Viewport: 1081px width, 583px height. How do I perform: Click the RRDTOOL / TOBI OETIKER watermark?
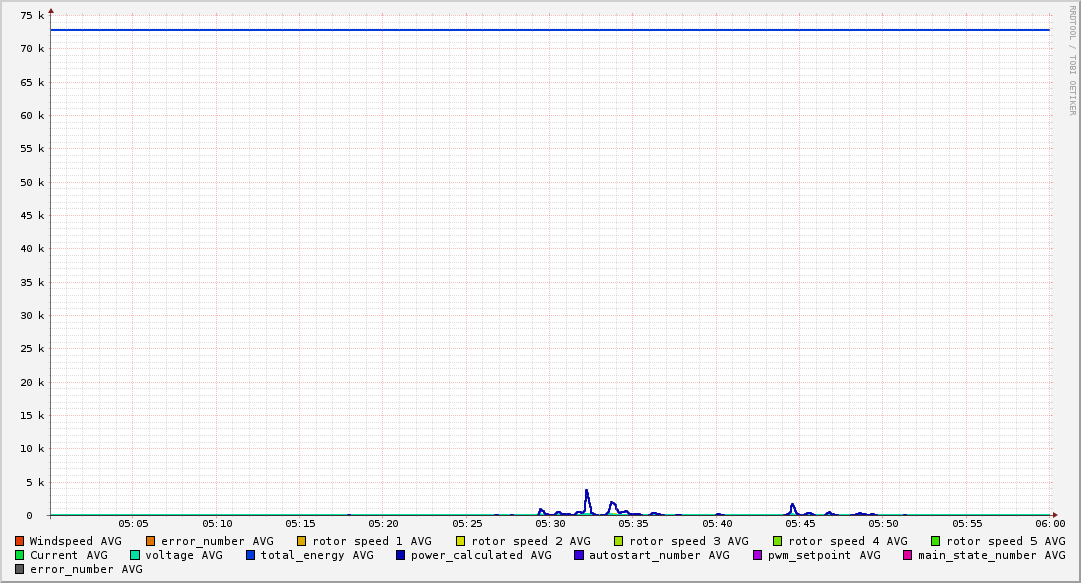click(x=1072, y=60)
